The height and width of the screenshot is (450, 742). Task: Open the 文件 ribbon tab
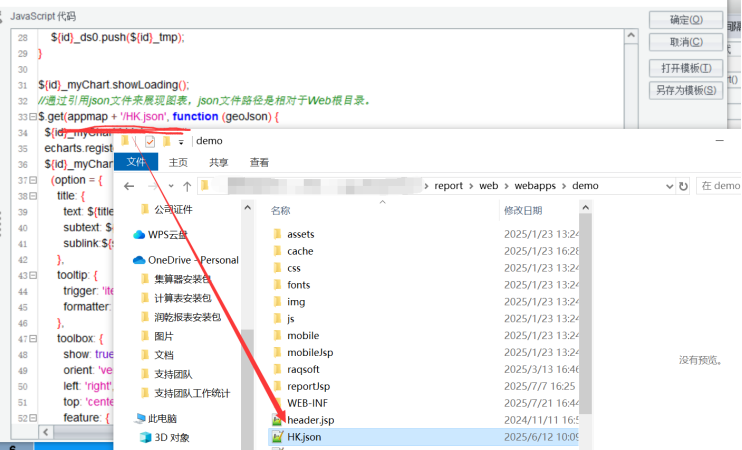pos(136,162)
